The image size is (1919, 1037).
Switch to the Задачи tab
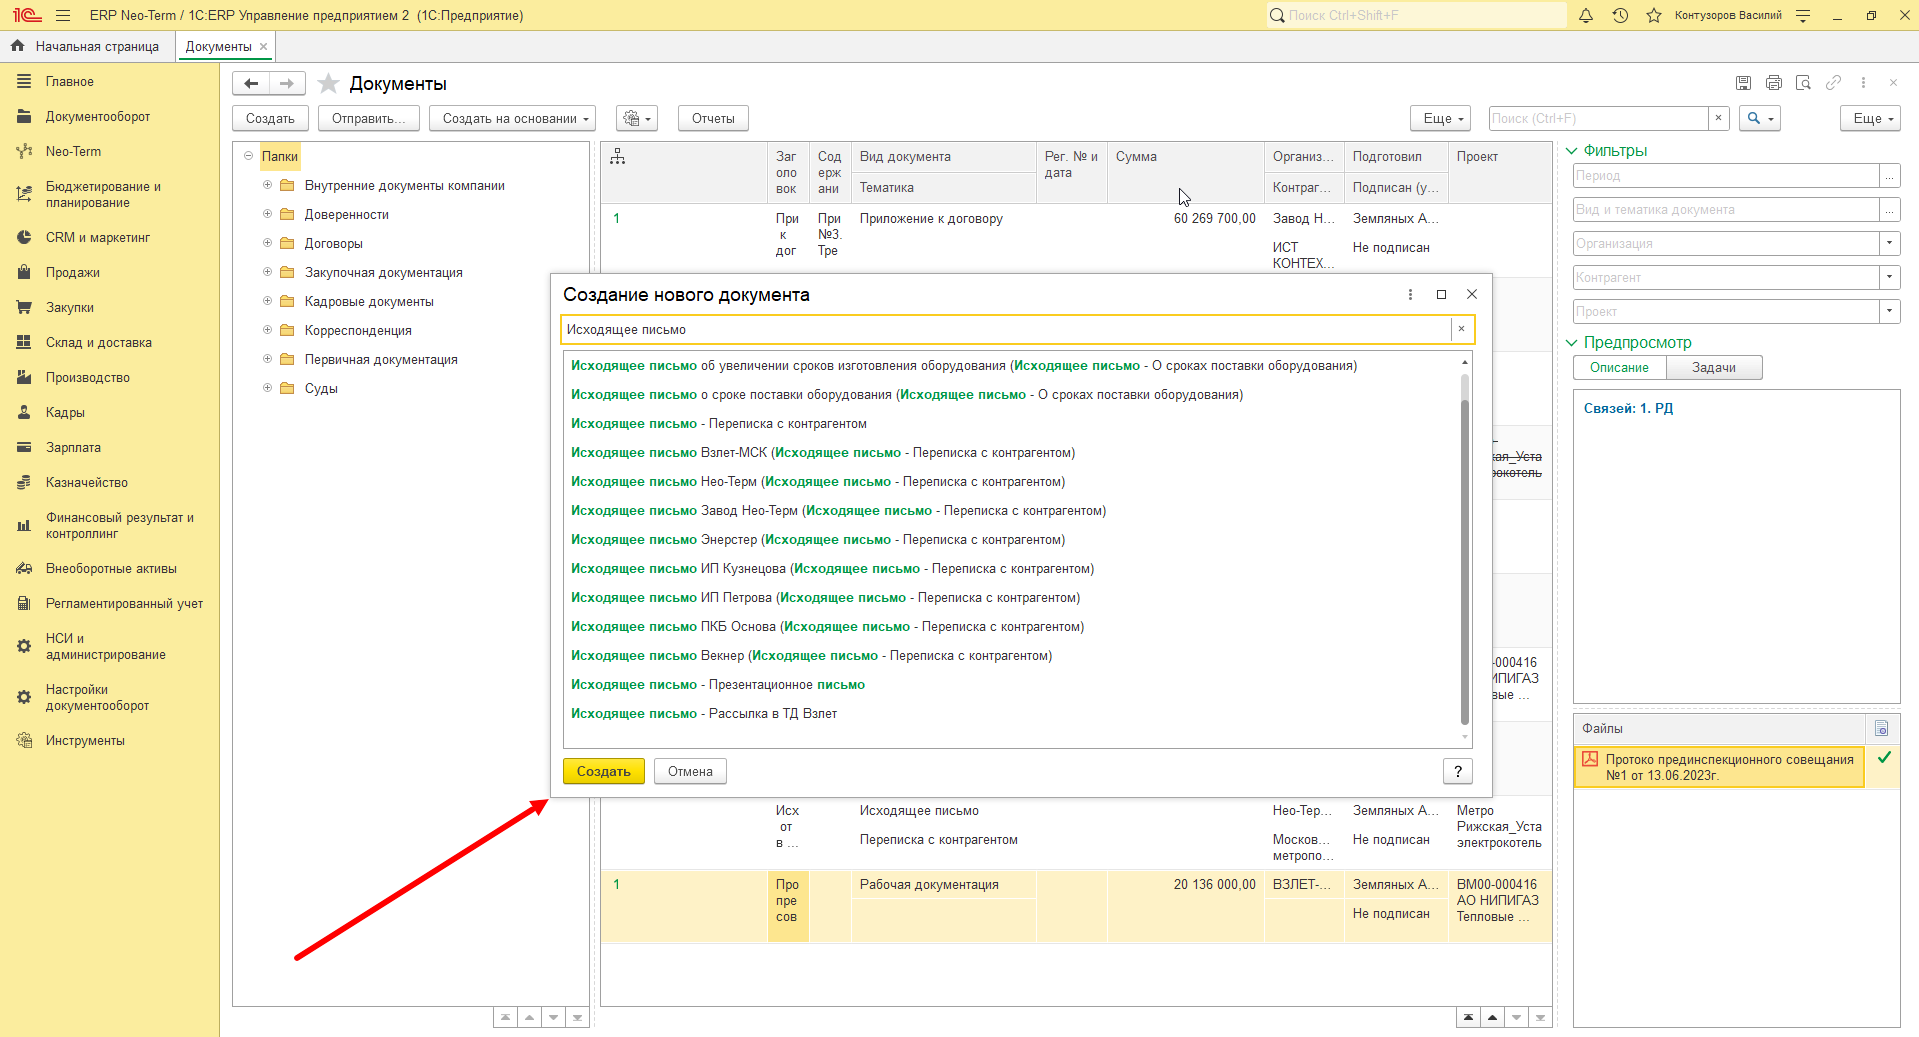pyautogui.click(x=1713, y=367)
